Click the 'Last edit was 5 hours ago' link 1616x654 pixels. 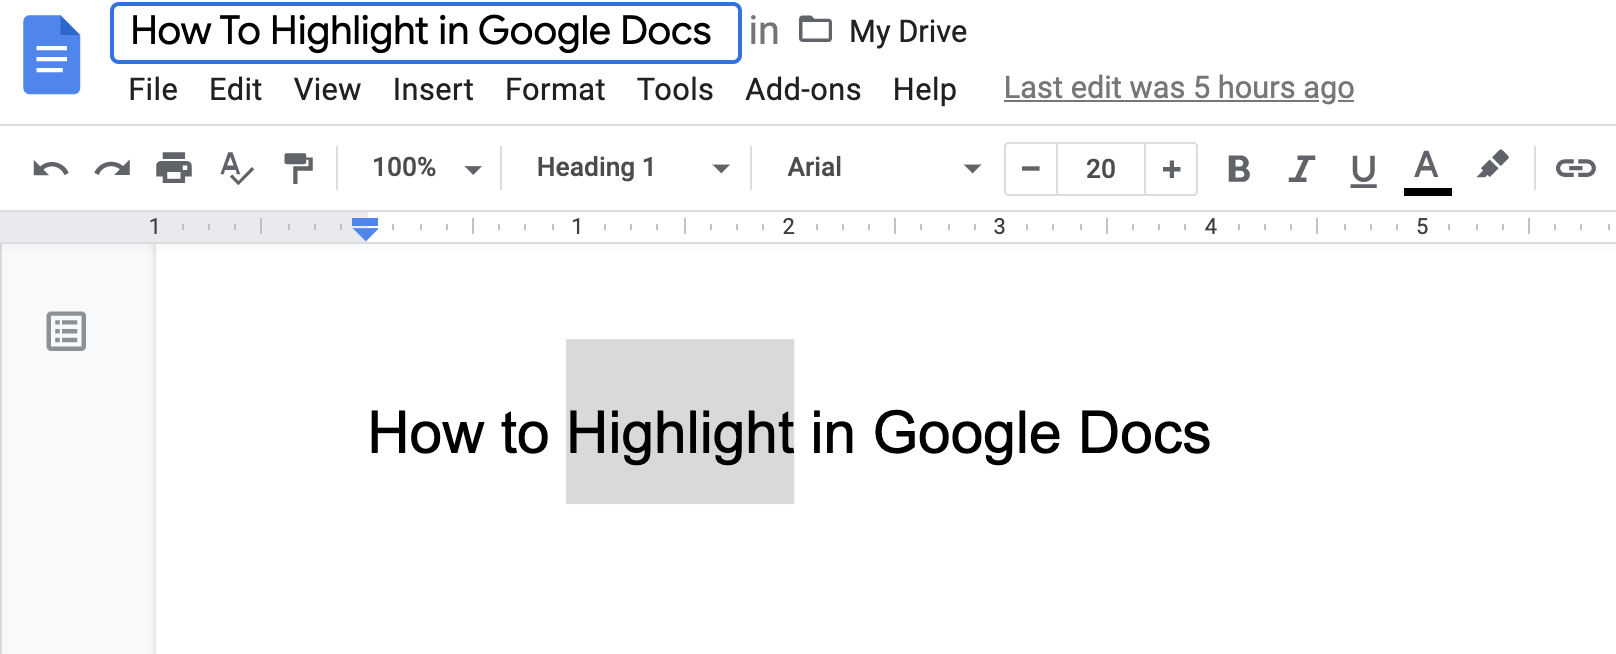1179,88
